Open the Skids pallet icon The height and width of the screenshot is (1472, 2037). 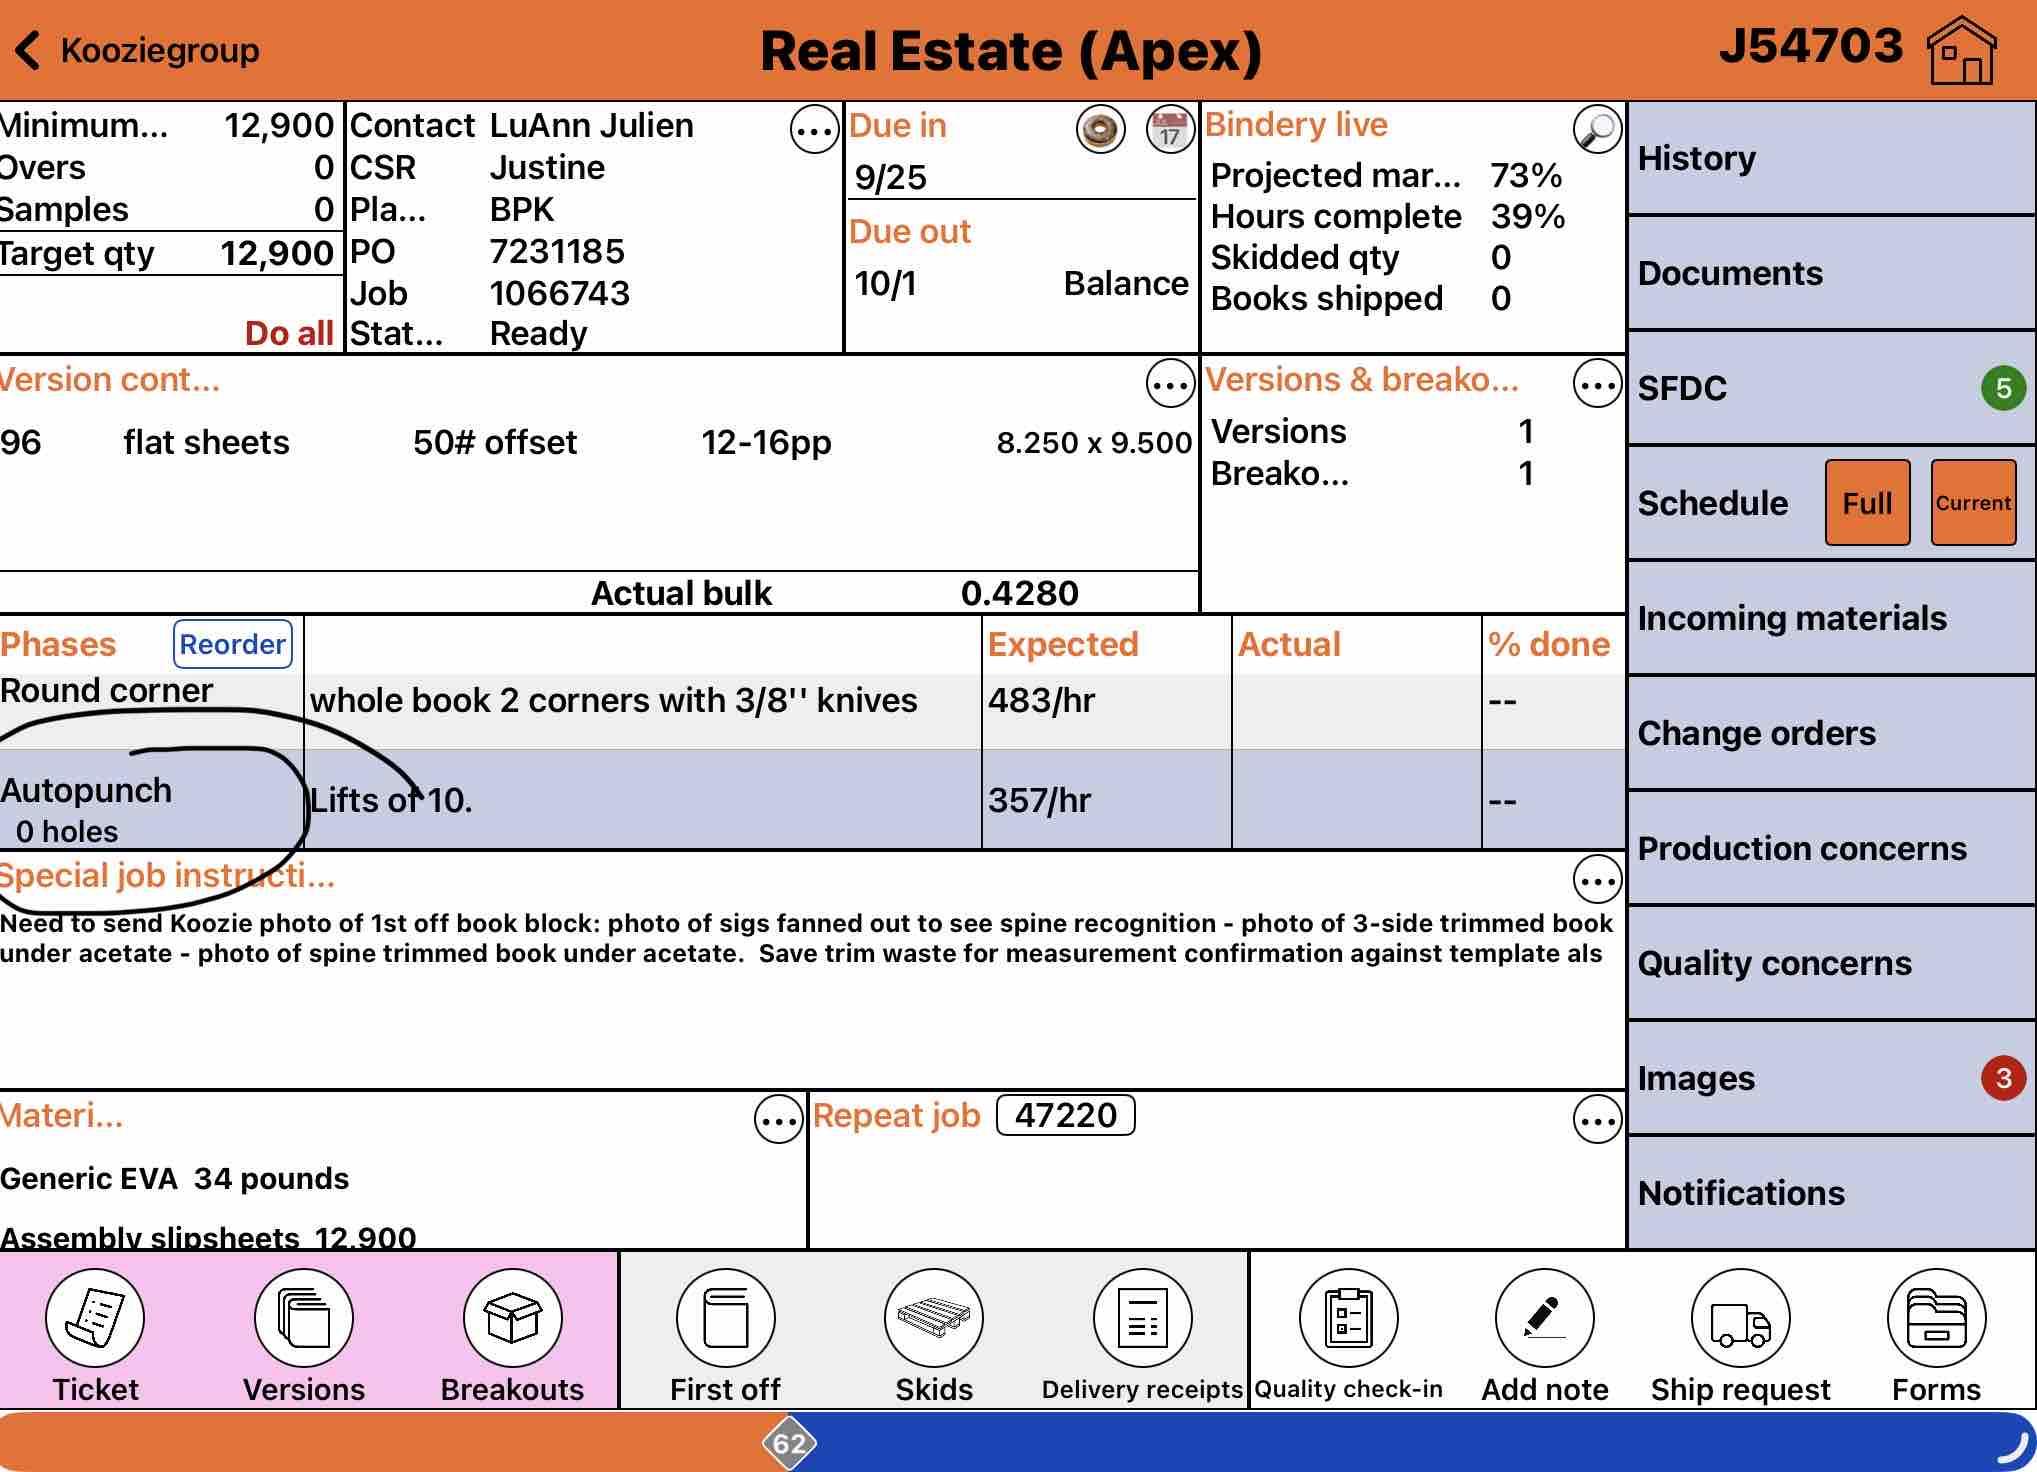click(933, 1318)
